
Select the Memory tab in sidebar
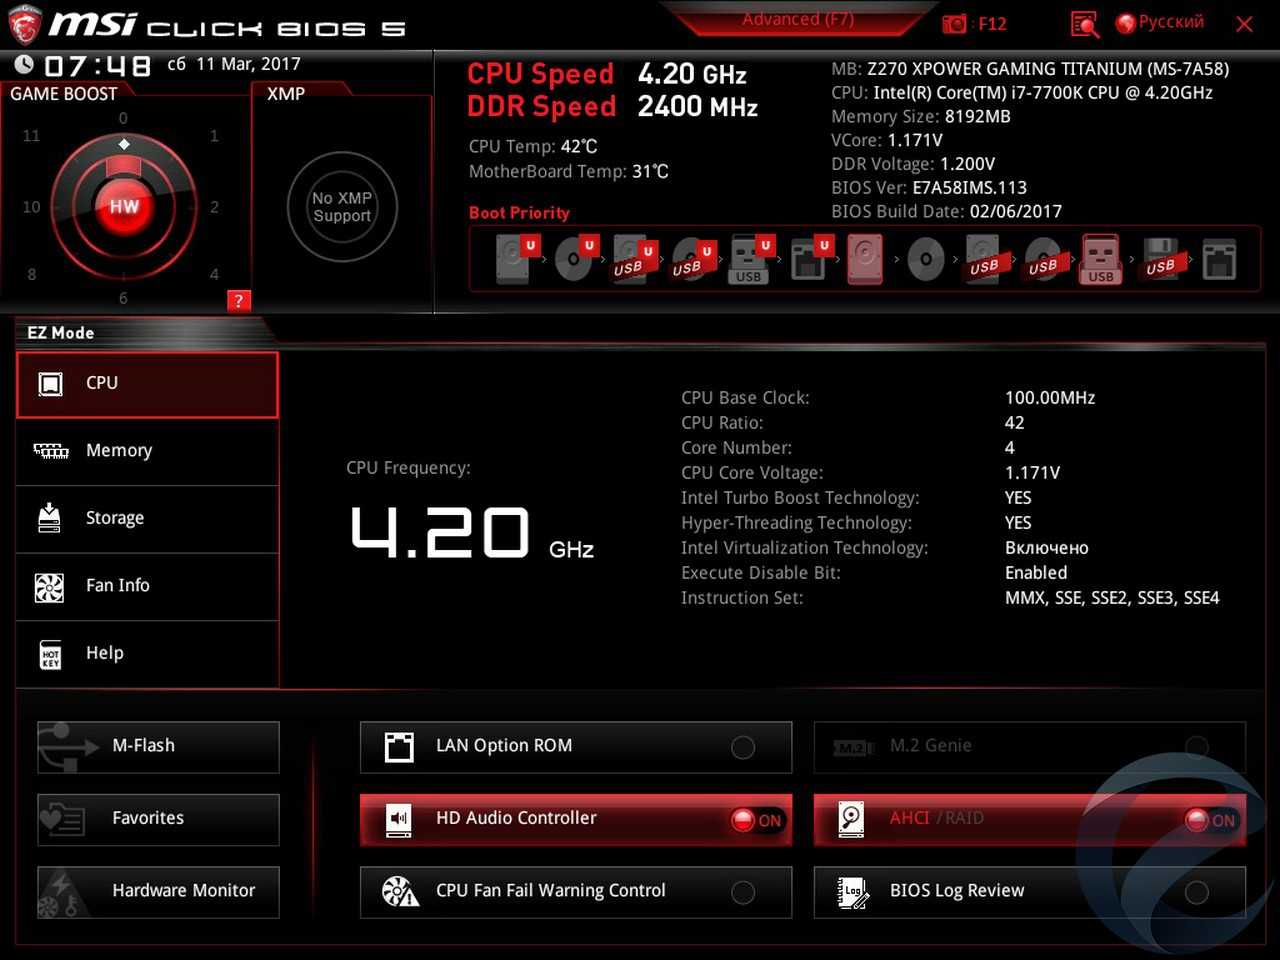(147, 451)
